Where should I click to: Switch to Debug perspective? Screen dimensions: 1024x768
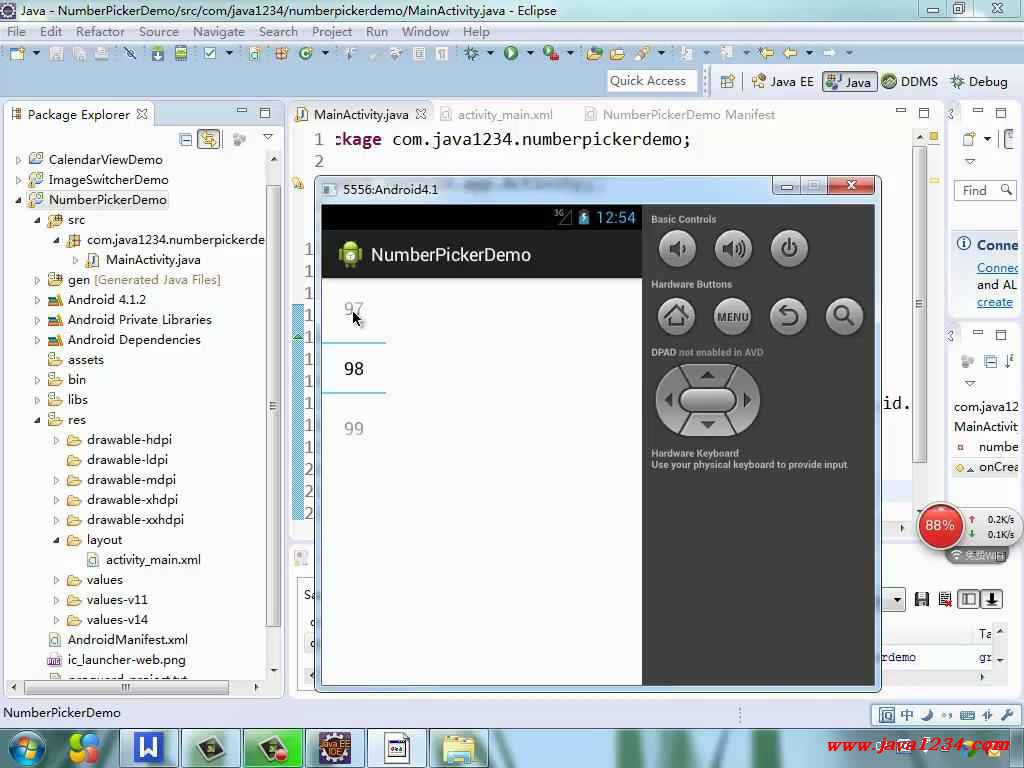pyautogui.click(x=979, y=82)
